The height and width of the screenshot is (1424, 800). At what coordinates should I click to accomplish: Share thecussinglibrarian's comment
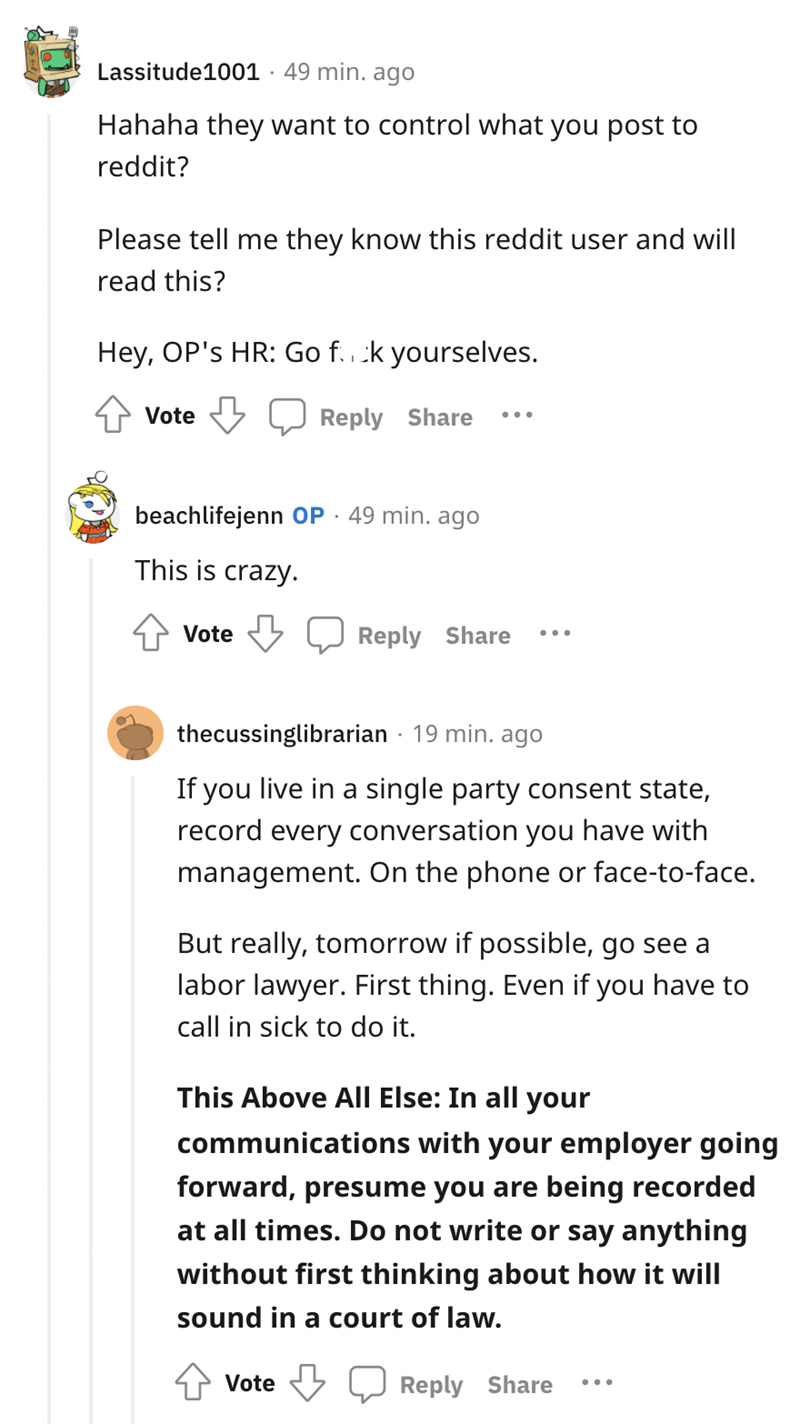[x=520, y=1384]
